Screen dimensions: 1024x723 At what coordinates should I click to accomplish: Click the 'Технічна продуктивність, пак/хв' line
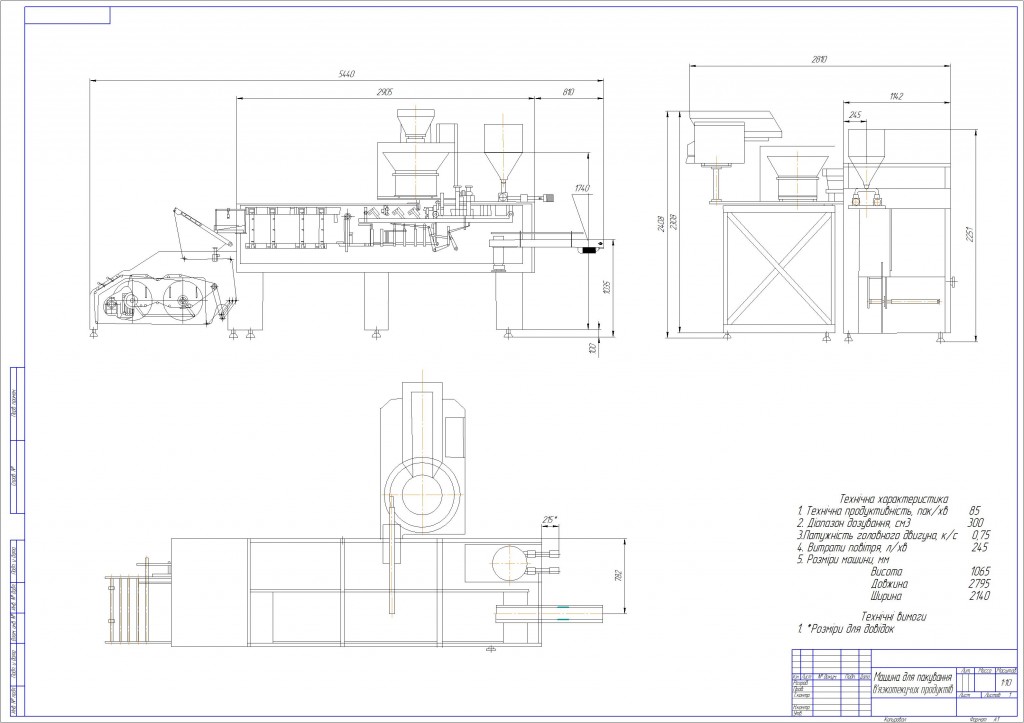[x=872, y=511]
